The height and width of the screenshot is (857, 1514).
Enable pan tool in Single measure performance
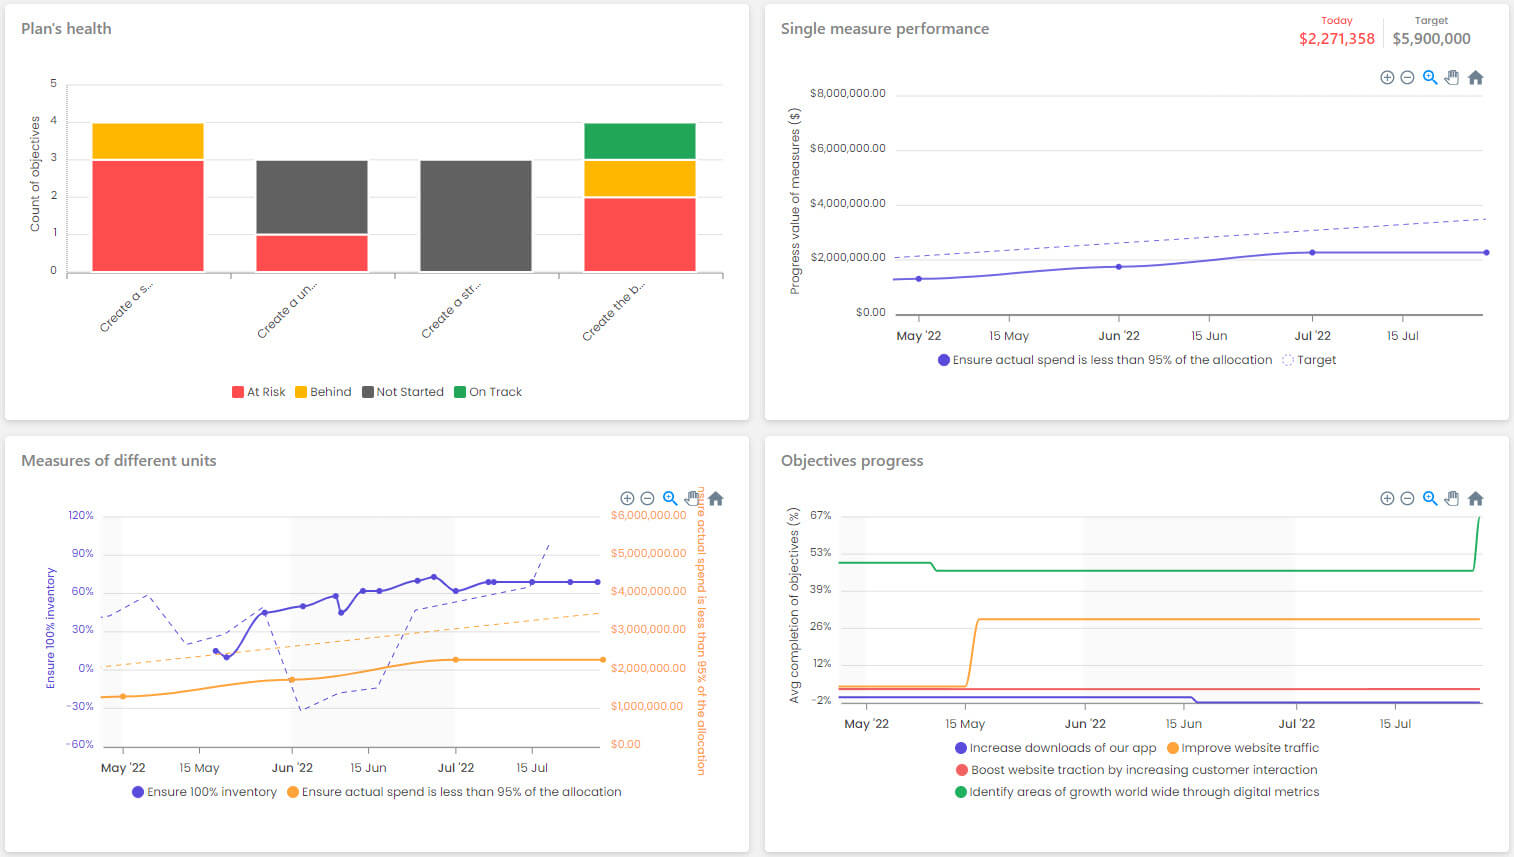click(1452, 78)
